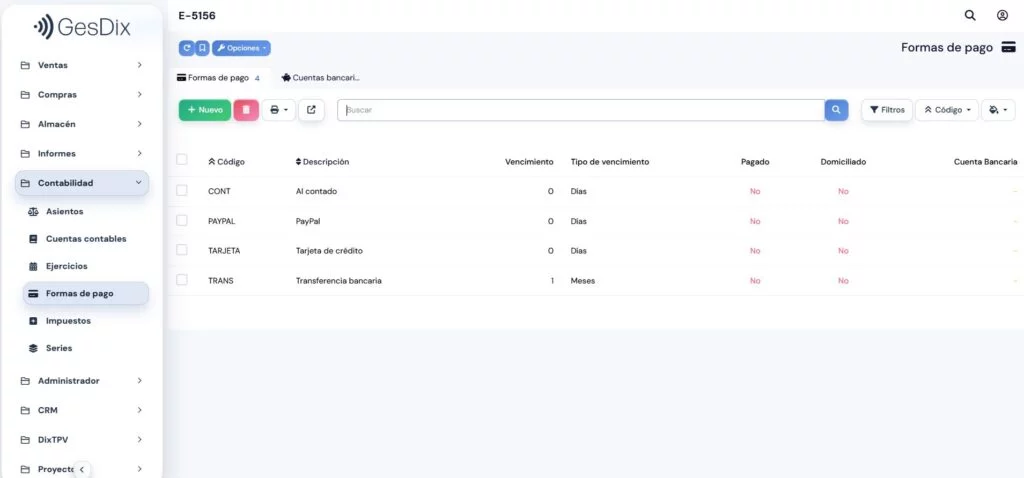The width and height of the screenshot is (1024, 478).
Task: Open the Código sort order dropdown
Action: [x=947, y=110]
